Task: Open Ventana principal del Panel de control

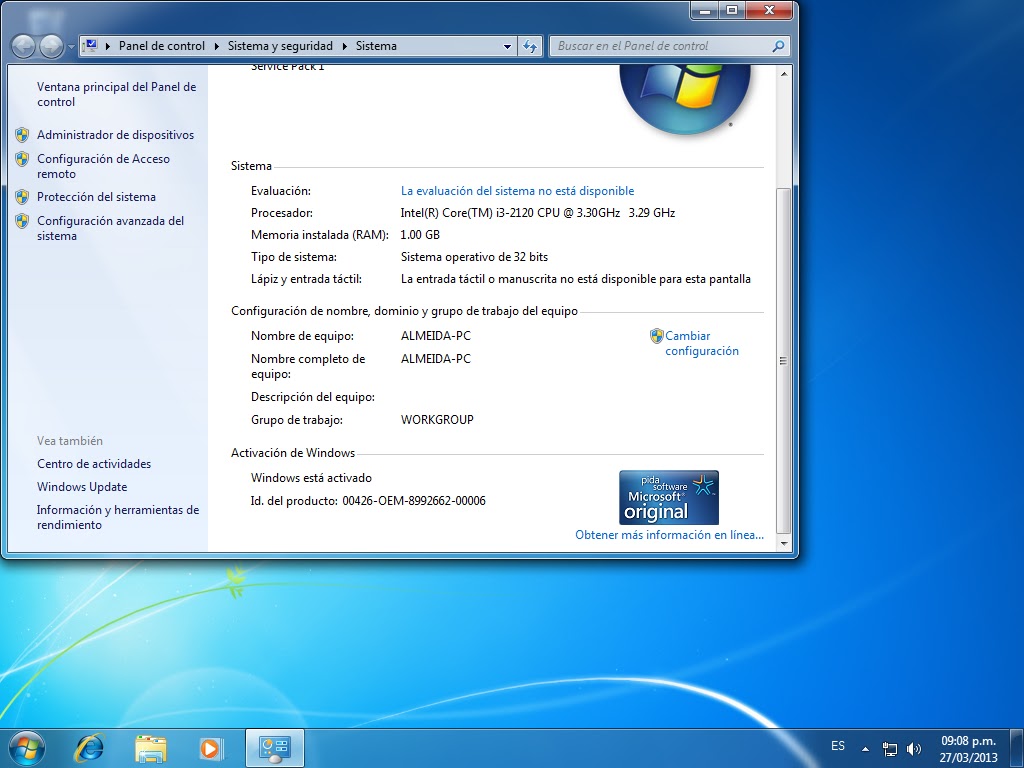Action: [116, 94]
